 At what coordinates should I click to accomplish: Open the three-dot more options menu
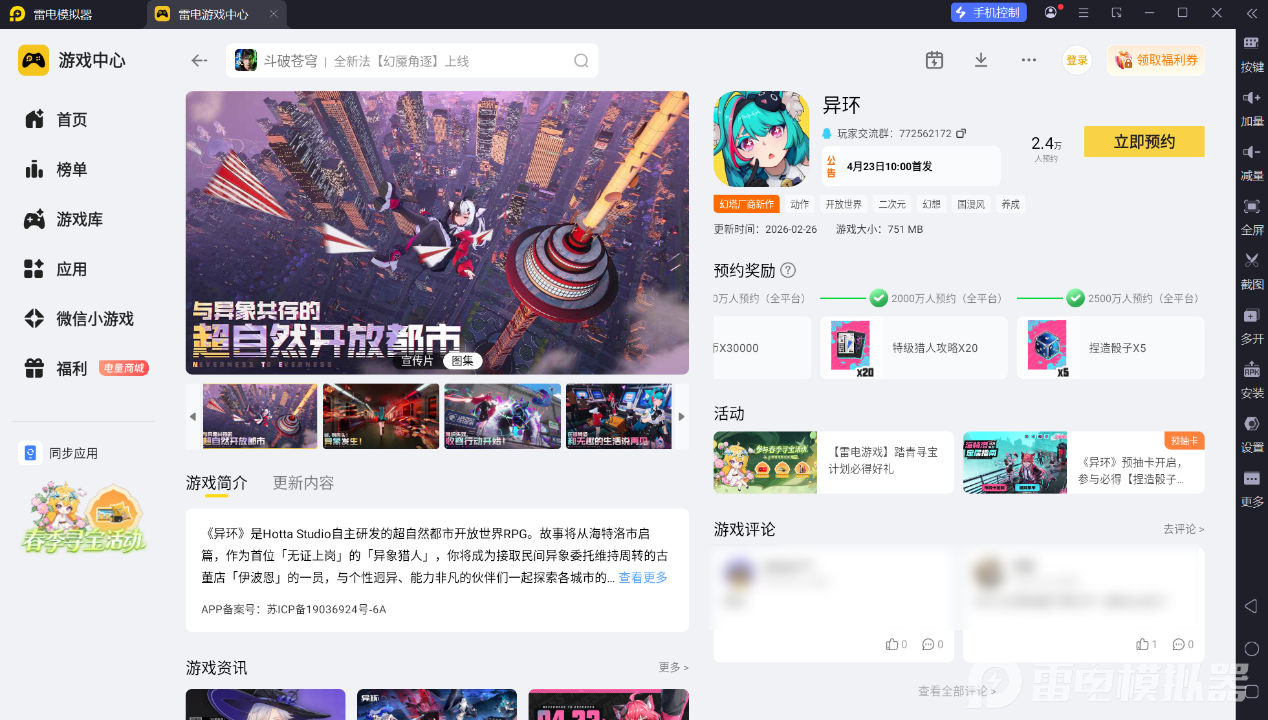click(x=1029, y=60)
